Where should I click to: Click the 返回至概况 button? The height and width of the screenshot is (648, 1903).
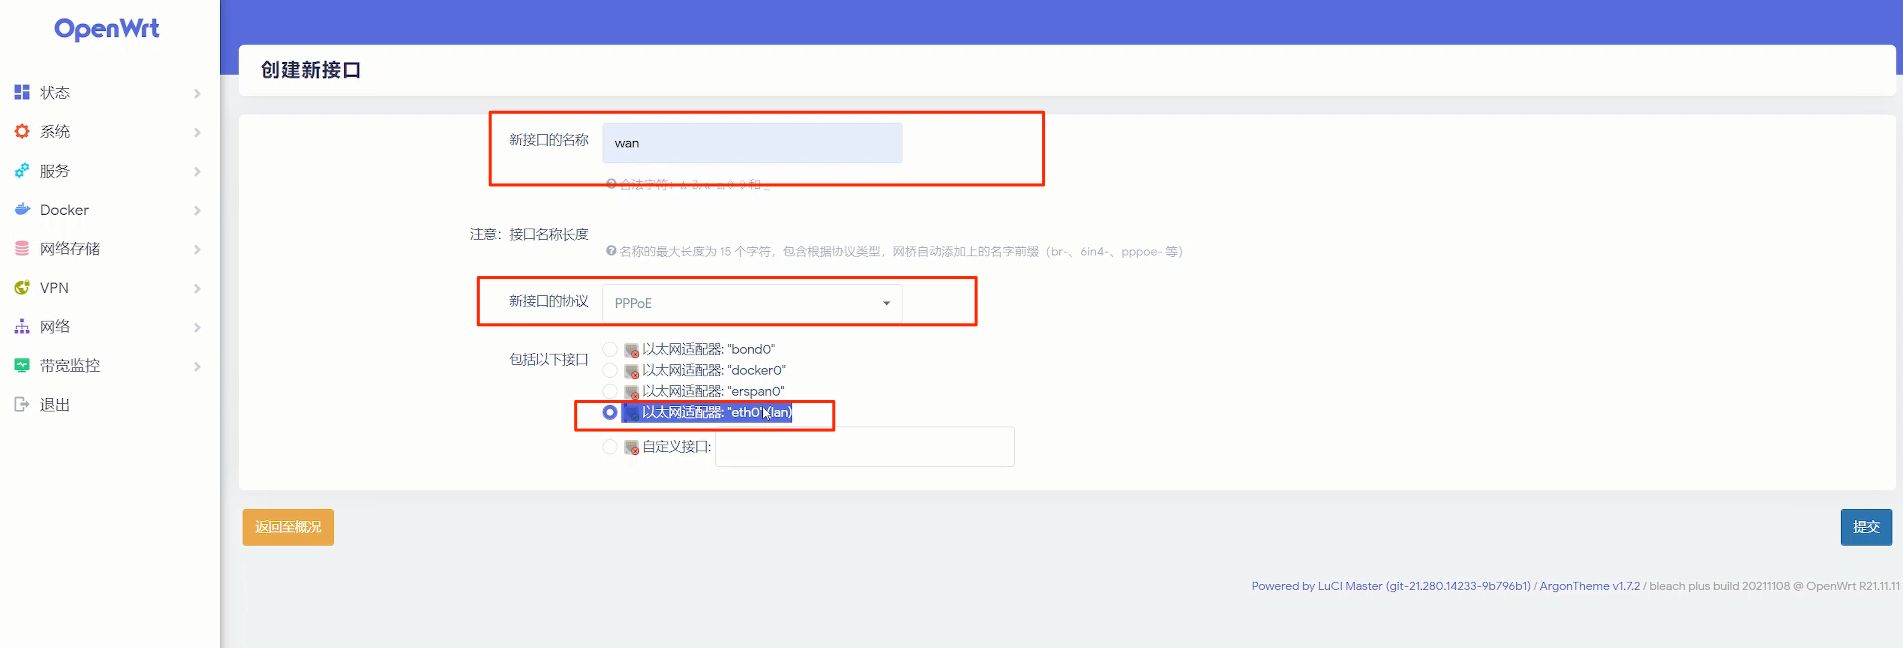(288, 527)
